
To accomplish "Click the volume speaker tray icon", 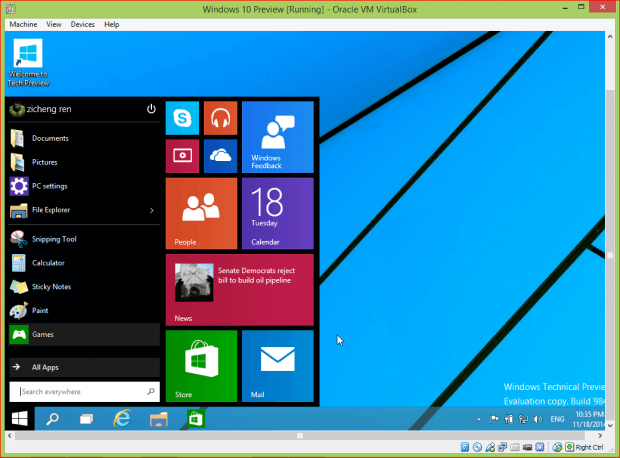I will click(538, 419).
